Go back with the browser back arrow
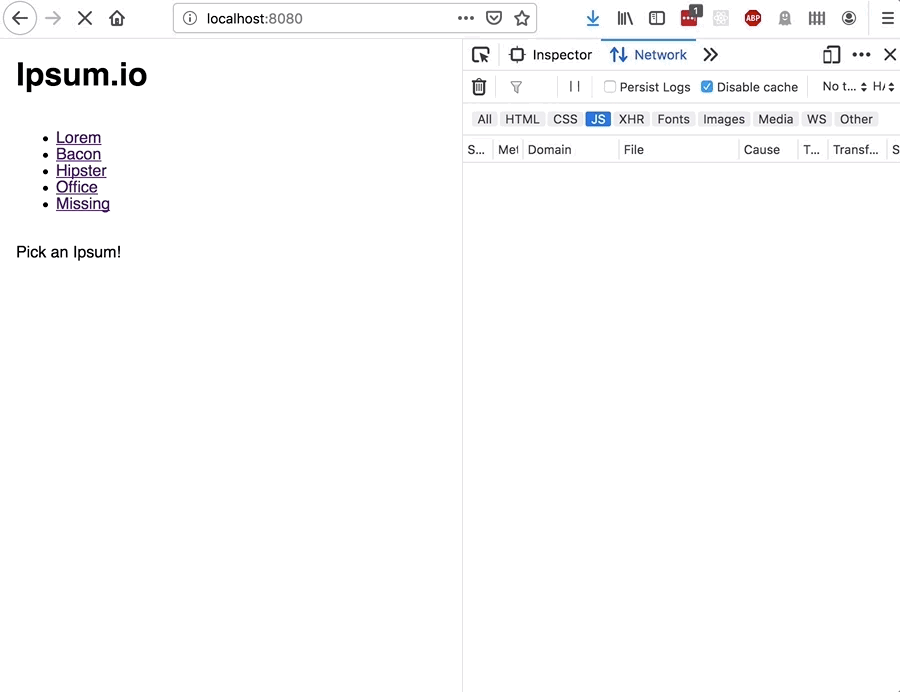The image size is (900, 692). [x=20, y=18]
